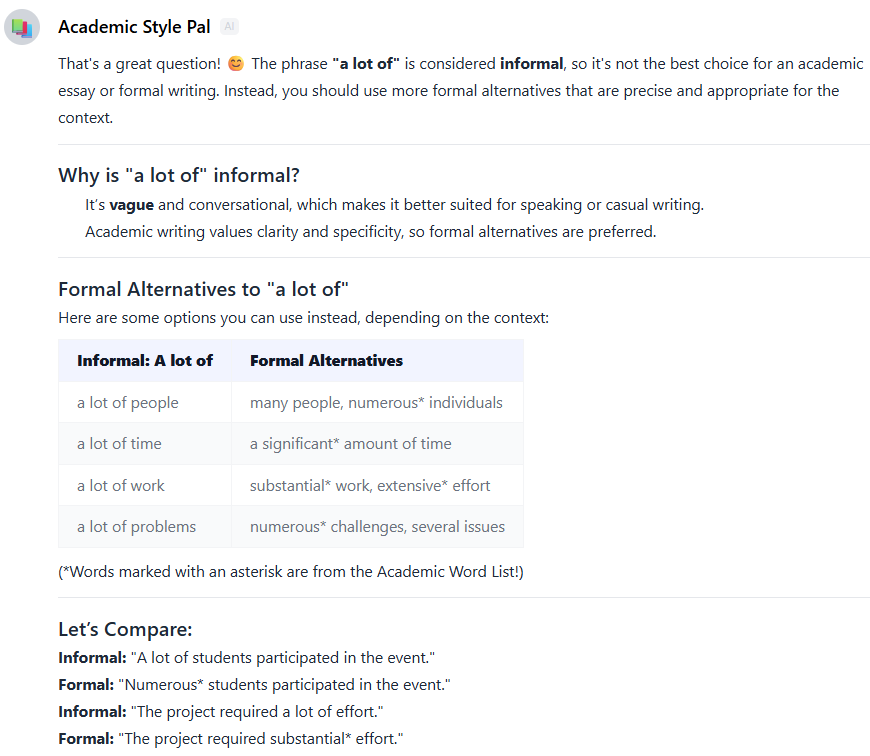Click the "Why is 'a lot of' informal?" heading
Image resolution: width=870 pixels, height=756 pixels.
point(179,175)
